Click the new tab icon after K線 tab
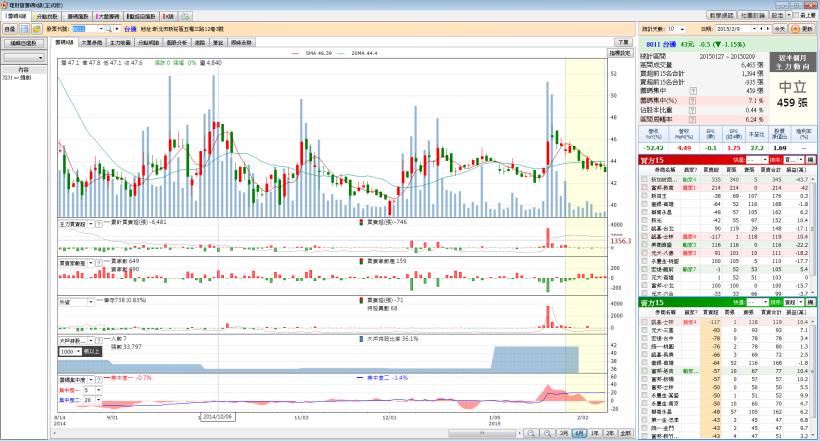Image resolution: width=820 pixels, height=442 pixels. (185, 17)
